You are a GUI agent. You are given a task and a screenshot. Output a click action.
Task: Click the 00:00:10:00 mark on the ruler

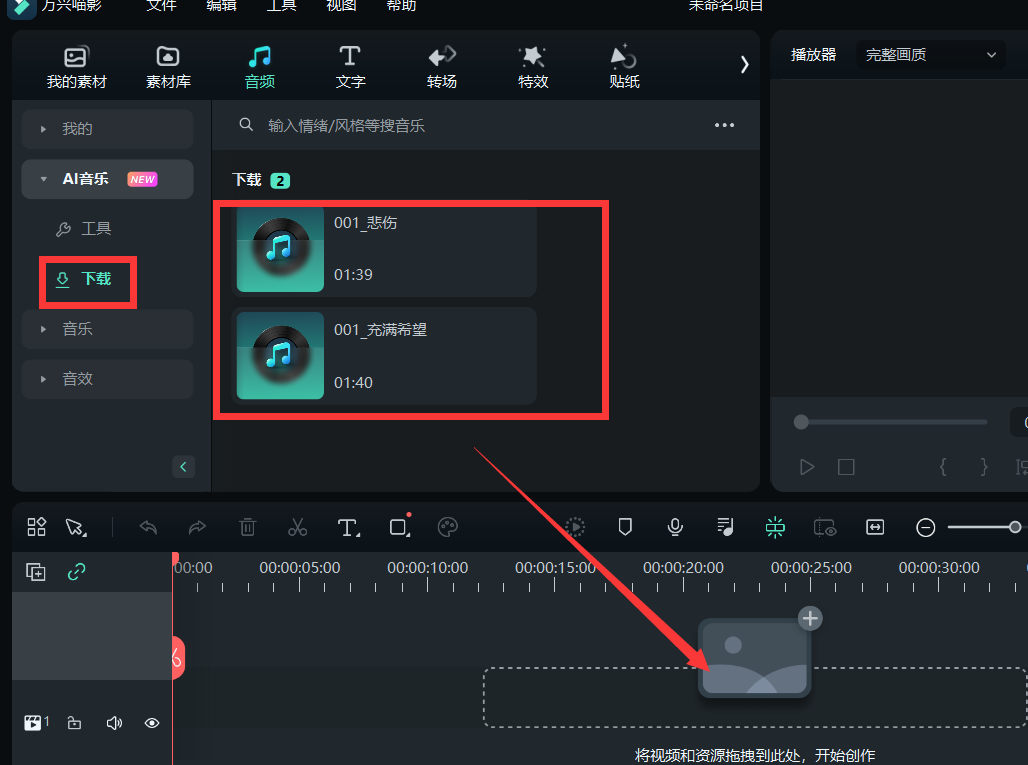coord(427,568)
